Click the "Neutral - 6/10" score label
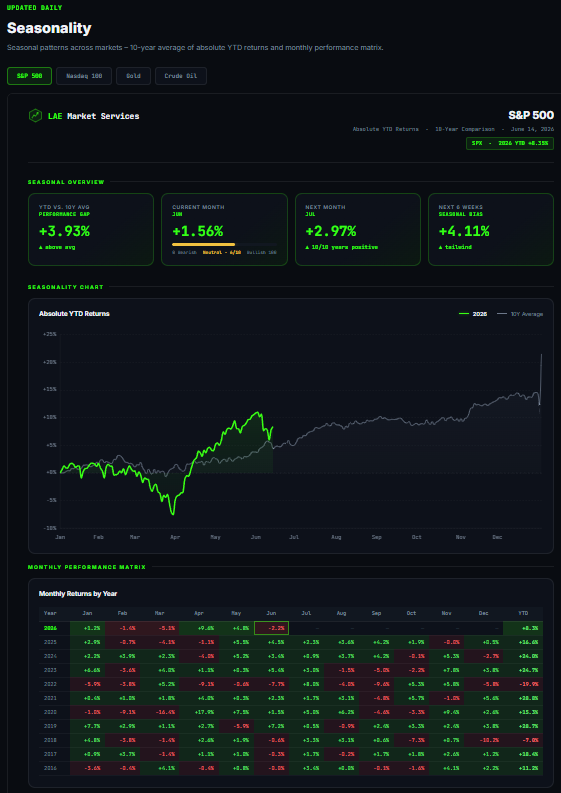 222,252
